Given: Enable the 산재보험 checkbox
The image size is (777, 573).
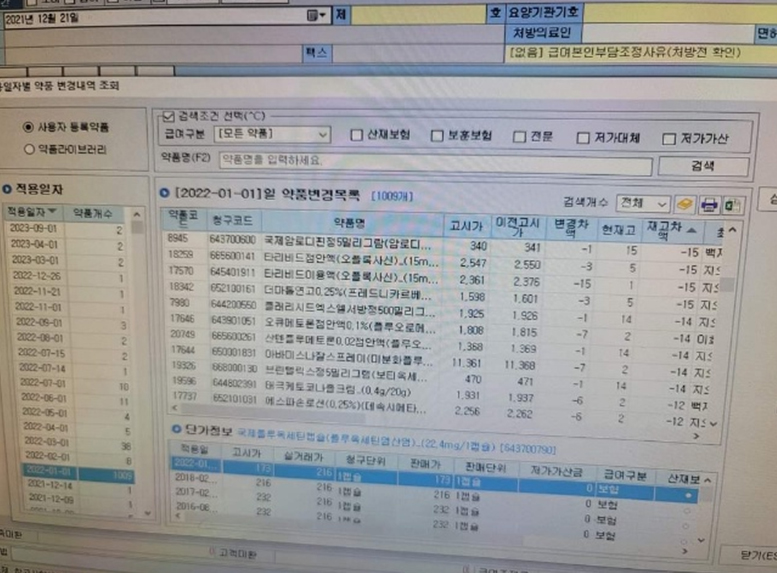Looking at the screenshot, I should coord(356,135).
